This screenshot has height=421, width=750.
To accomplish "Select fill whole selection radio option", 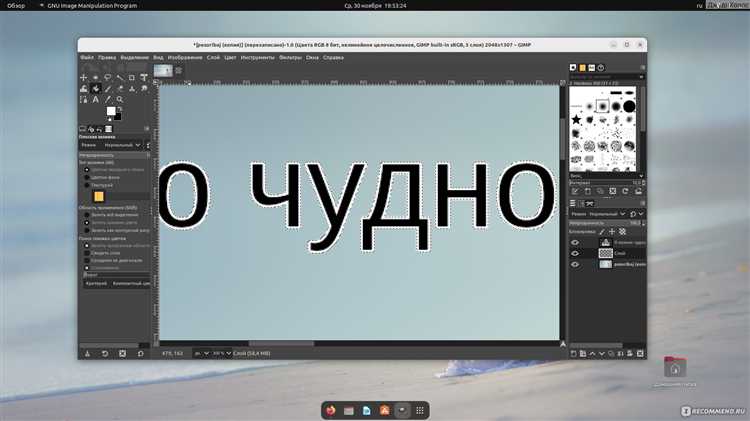I will pos(87,215).
